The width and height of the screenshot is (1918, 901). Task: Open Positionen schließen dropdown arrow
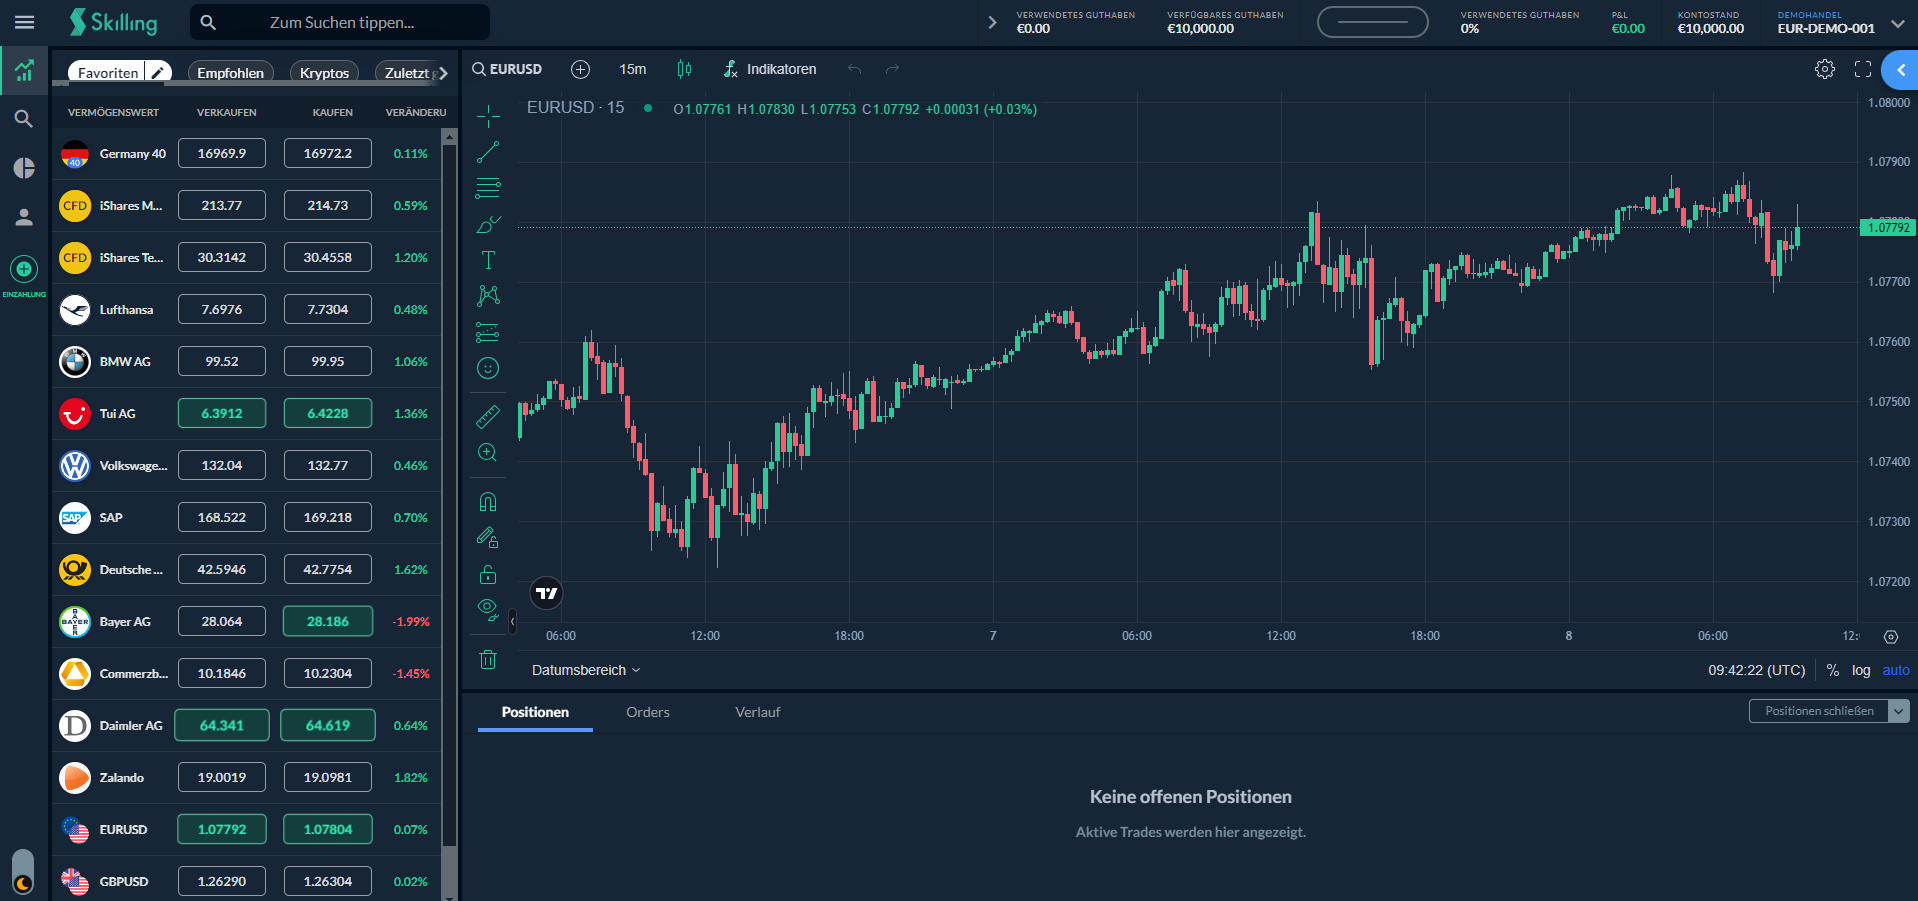1899,711
